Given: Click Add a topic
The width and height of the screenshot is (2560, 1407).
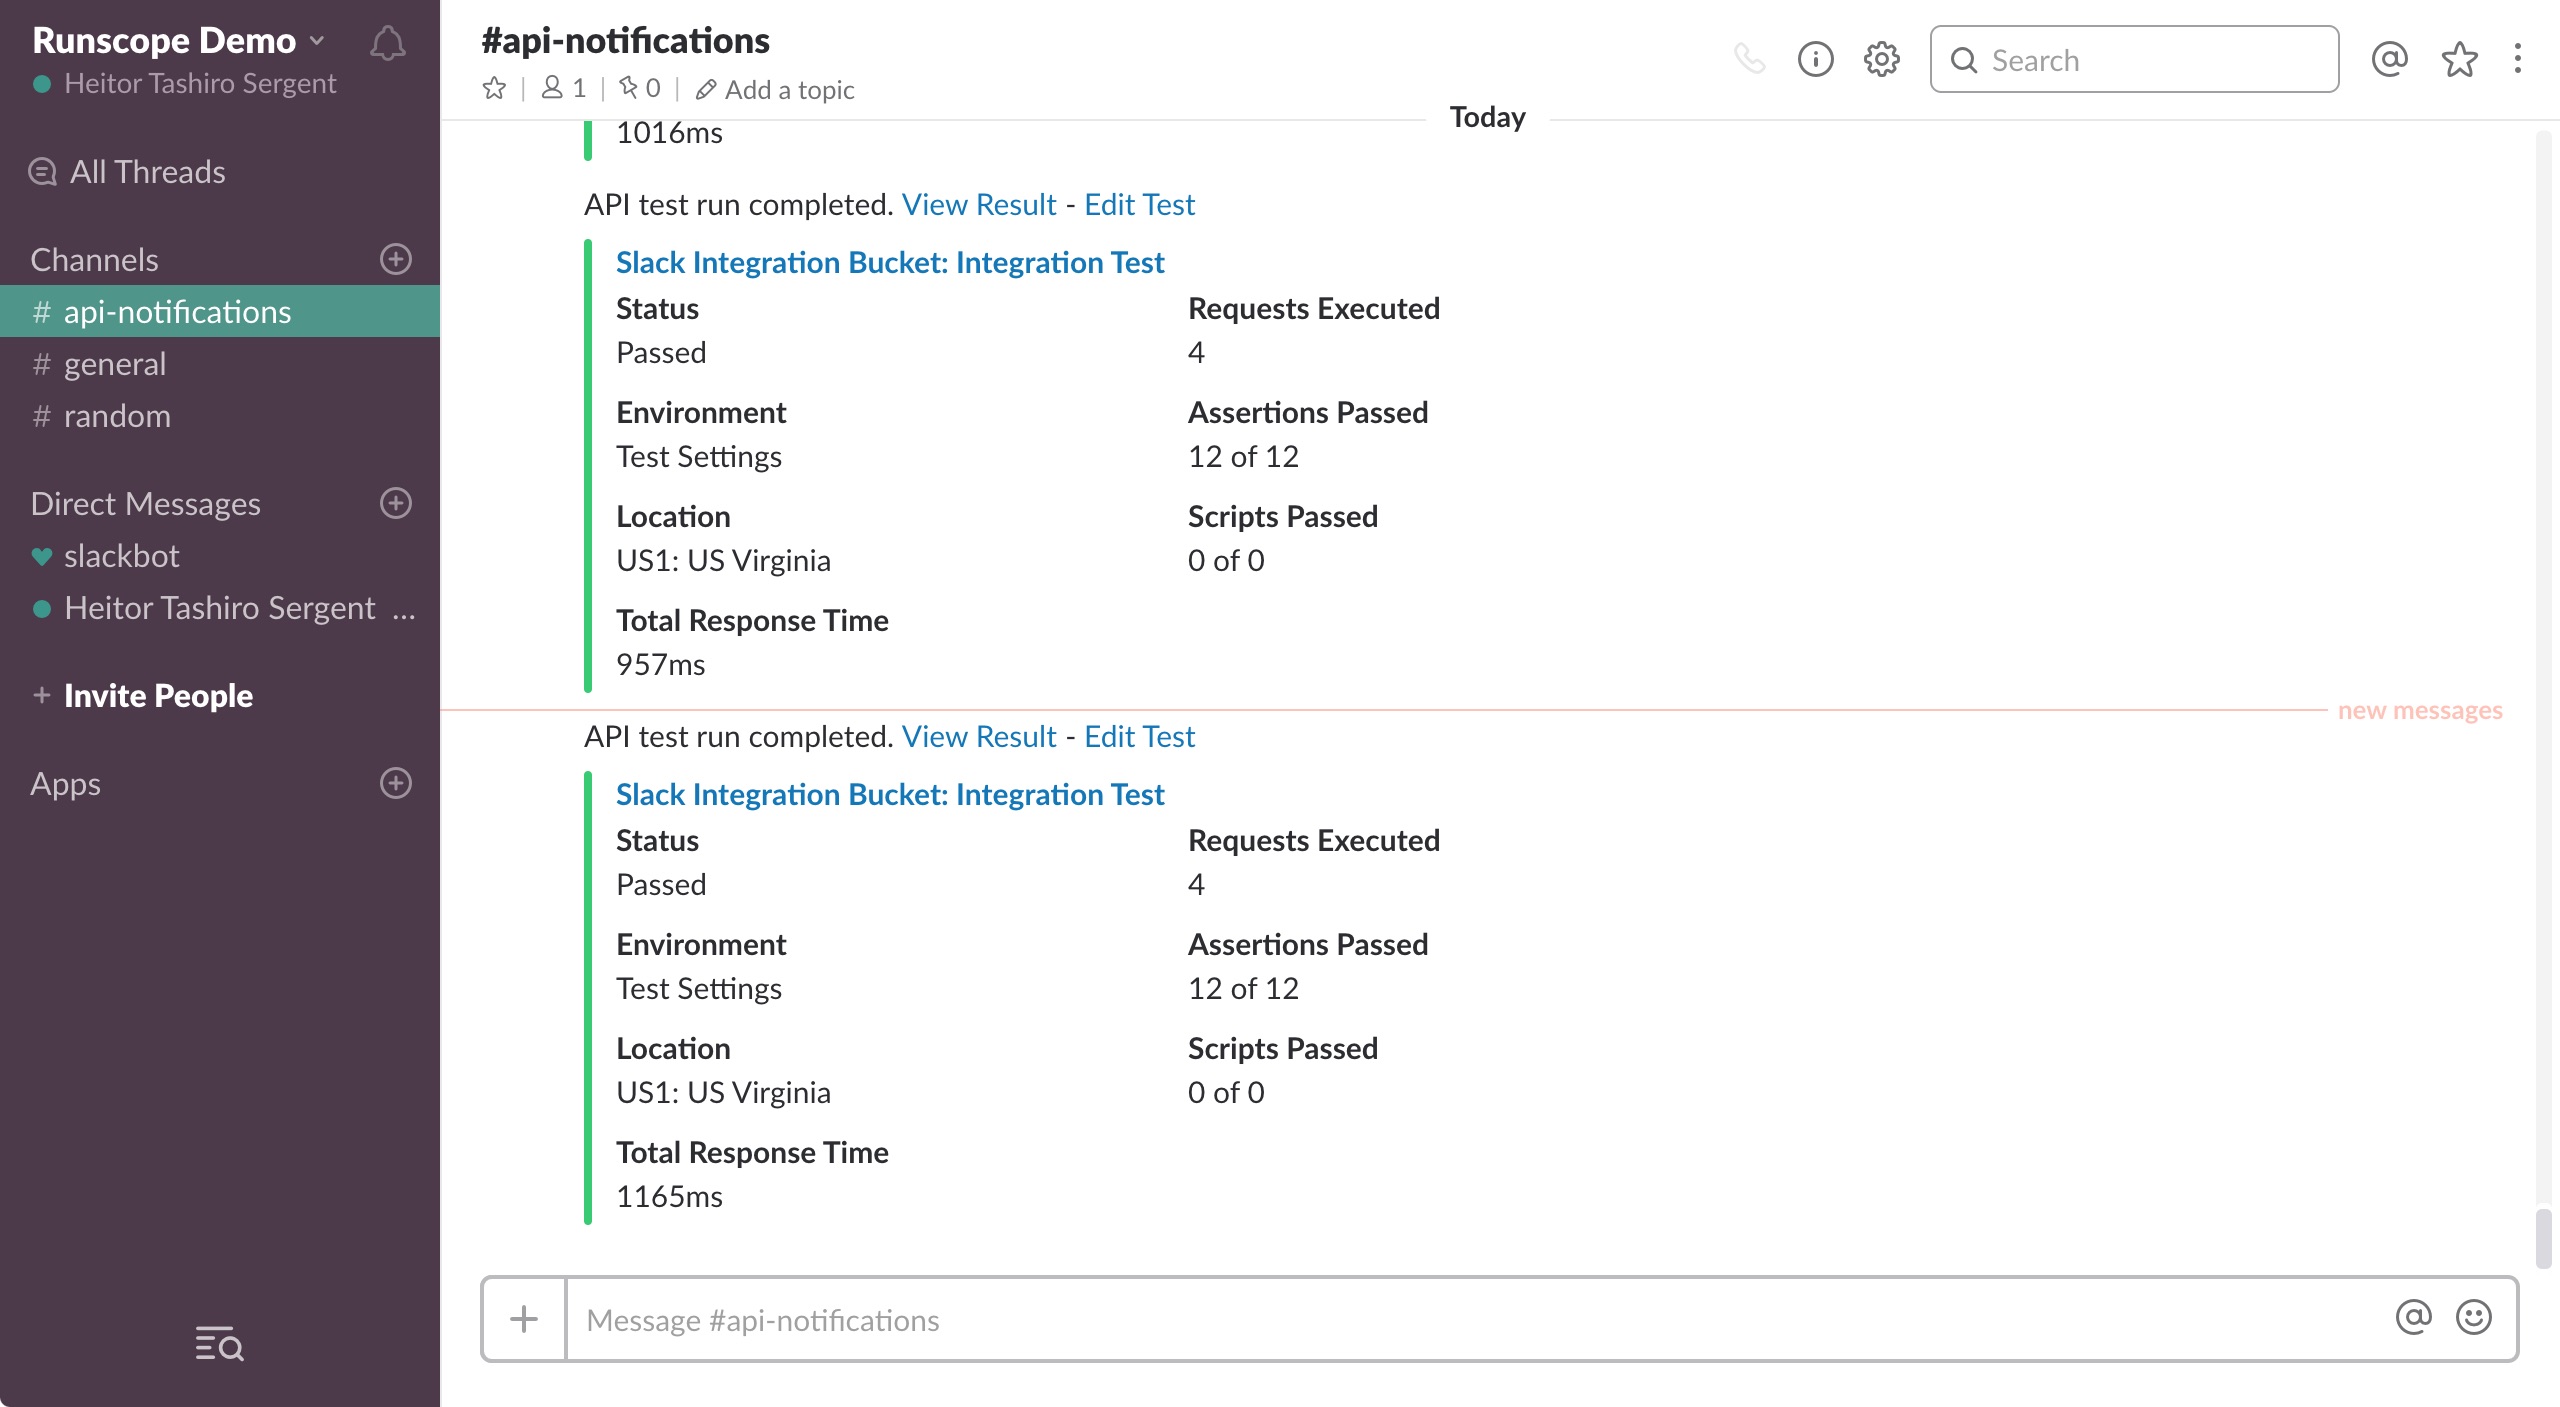Looking at the screenshot, I should [x=775, y=90].
